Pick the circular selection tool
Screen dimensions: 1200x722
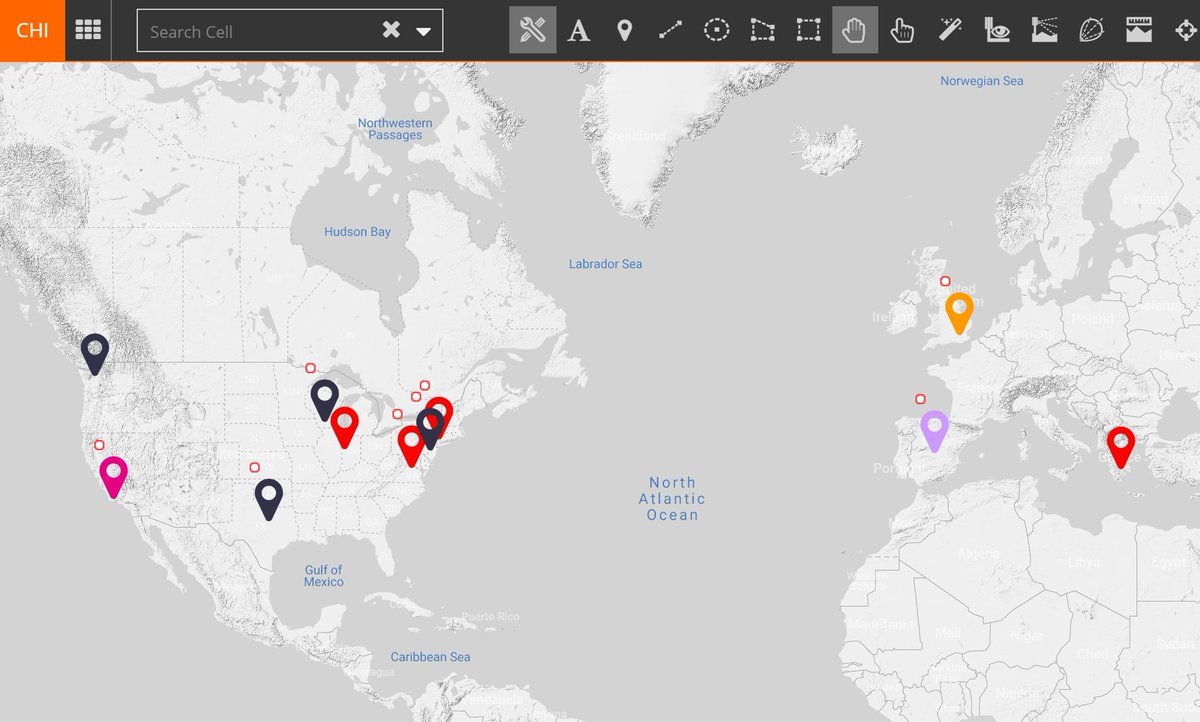point(716,30)
